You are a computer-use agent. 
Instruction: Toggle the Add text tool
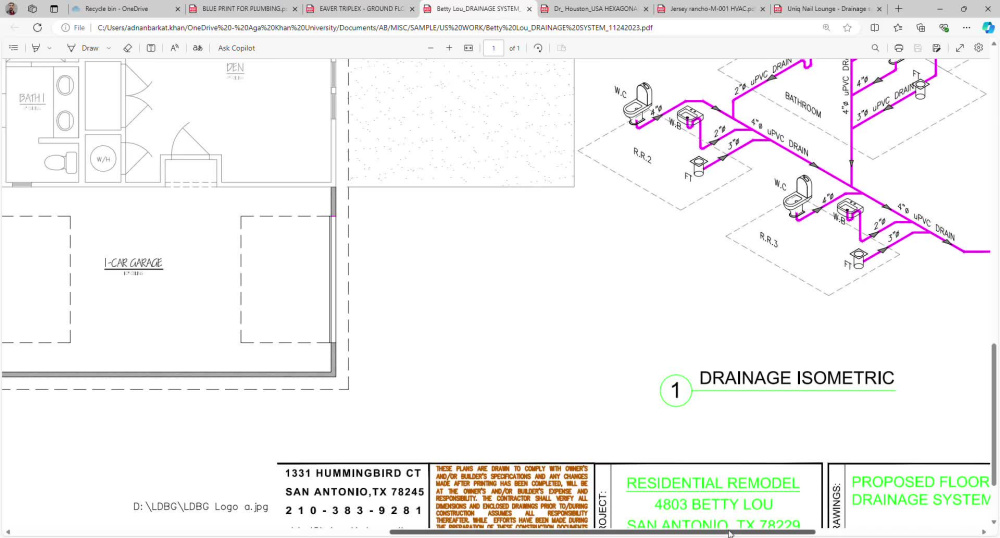[151, 48]
